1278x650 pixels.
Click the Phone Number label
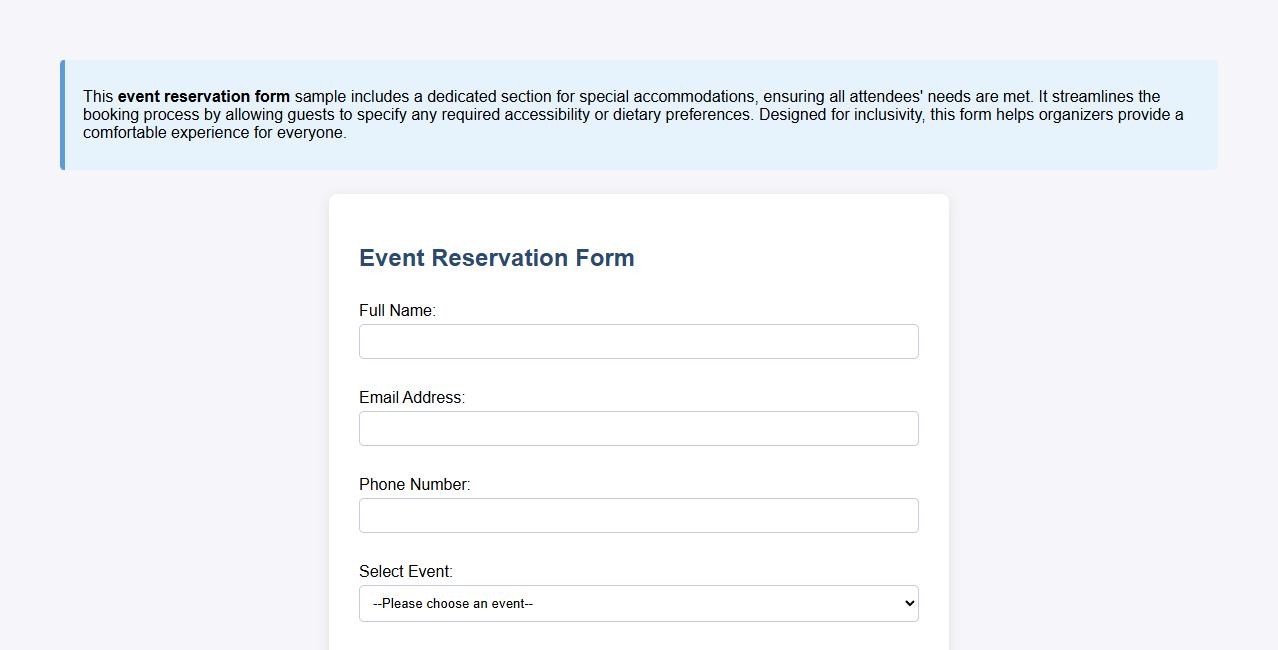414,484
